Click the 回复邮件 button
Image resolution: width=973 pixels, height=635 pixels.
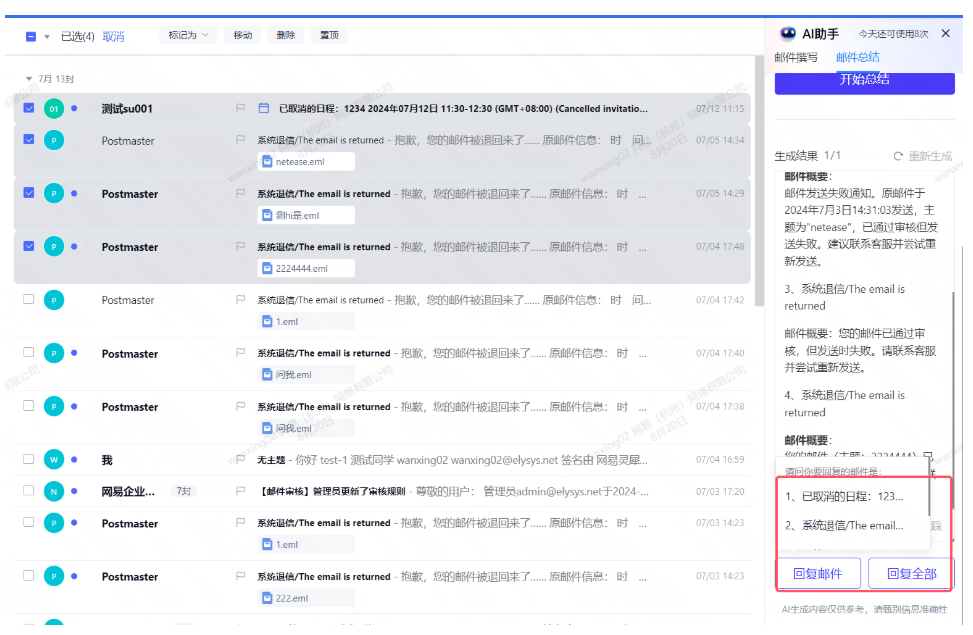pos(818,574)
